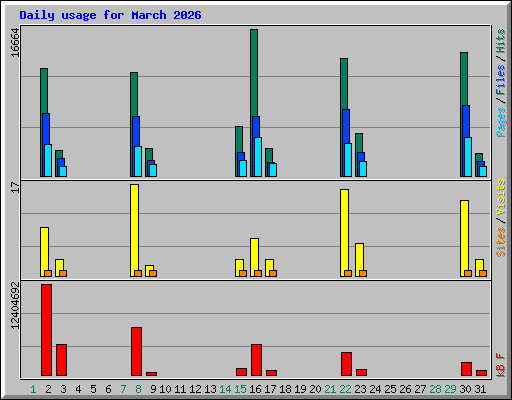Select day label 25 on the axis
The width and height of the screenshot is (512, 400).
390,389
